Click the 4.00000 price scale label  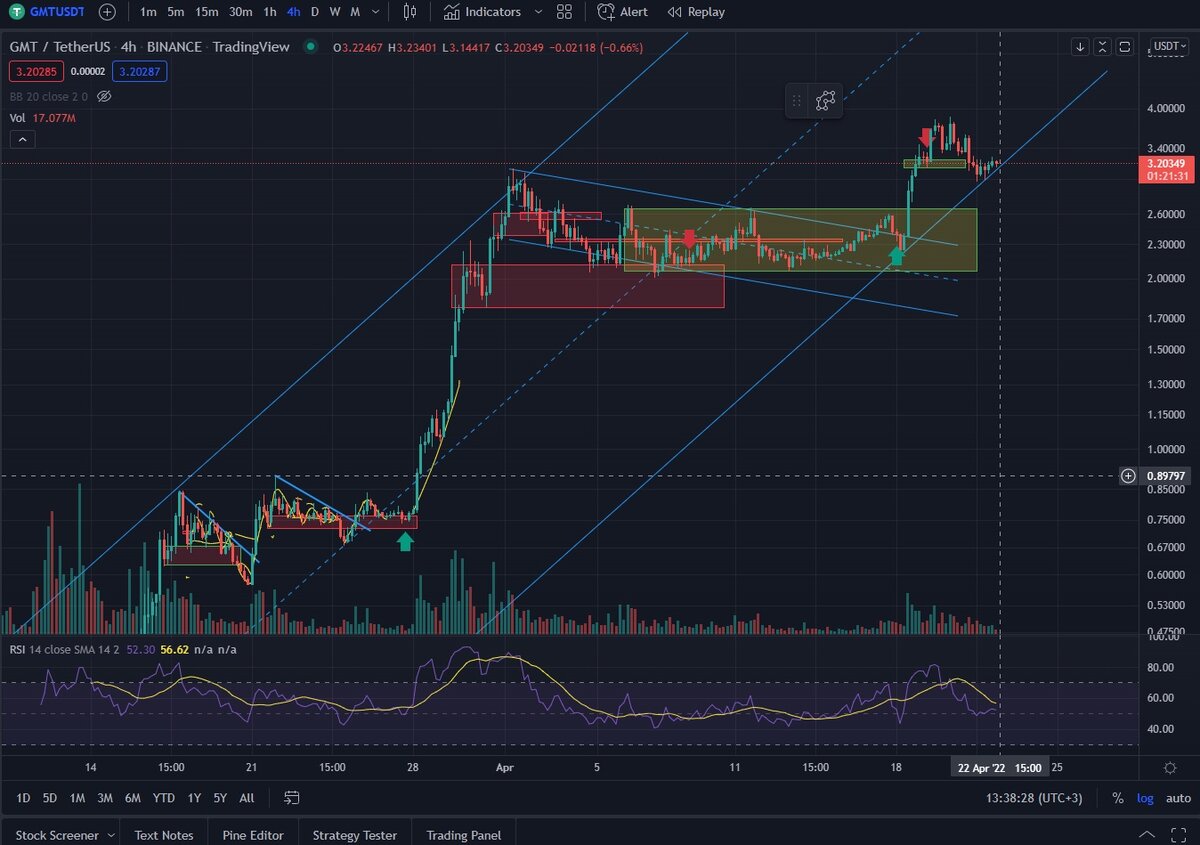tap(1168, 108)
